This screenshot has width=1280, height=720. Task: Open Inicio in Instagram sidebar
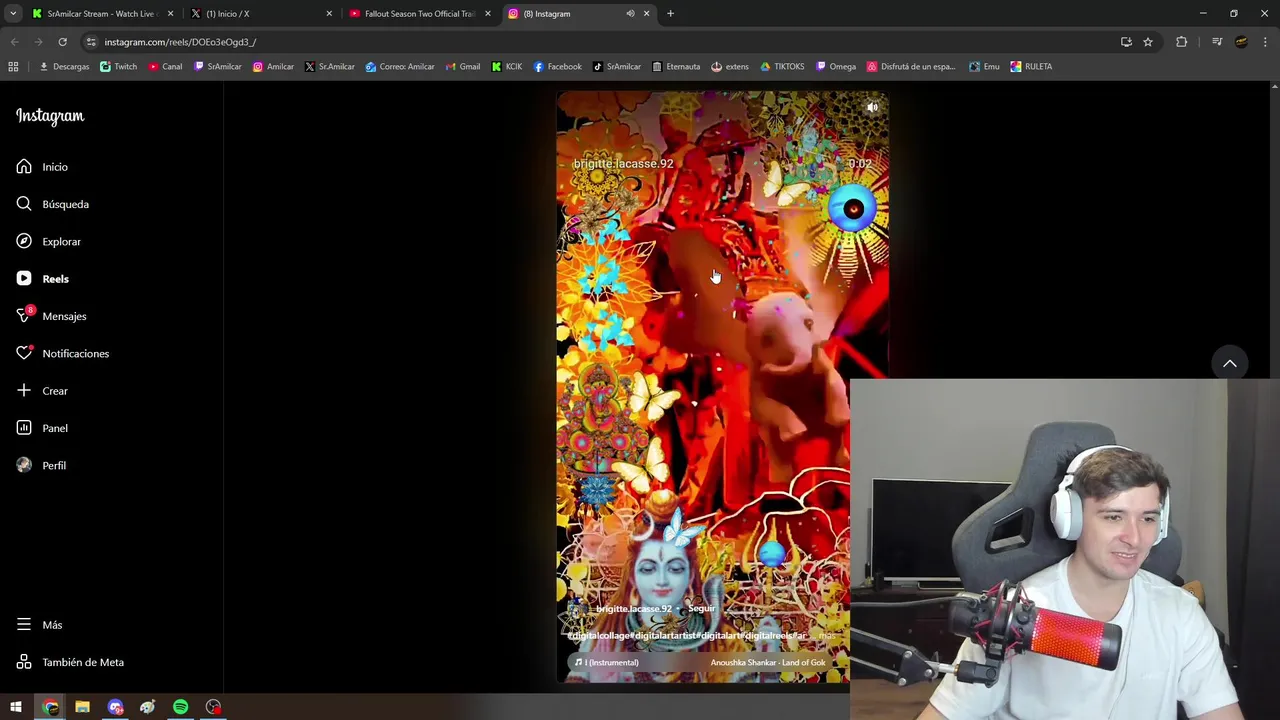point(42,167)
